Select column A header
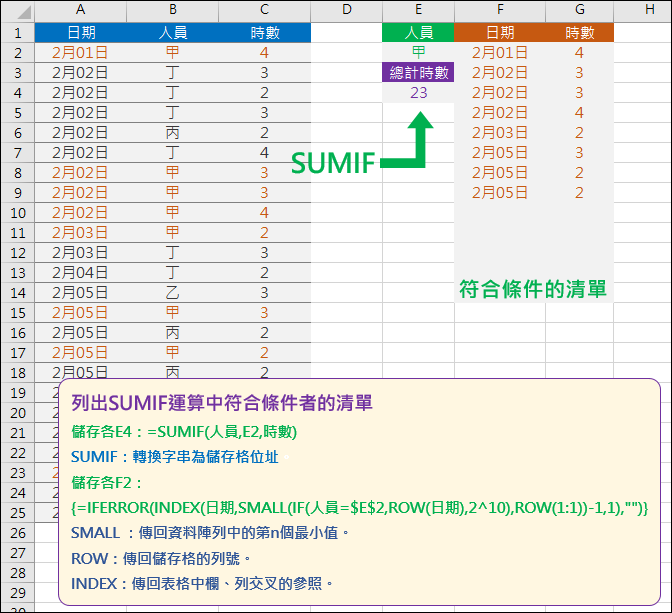 pos(81,11)
